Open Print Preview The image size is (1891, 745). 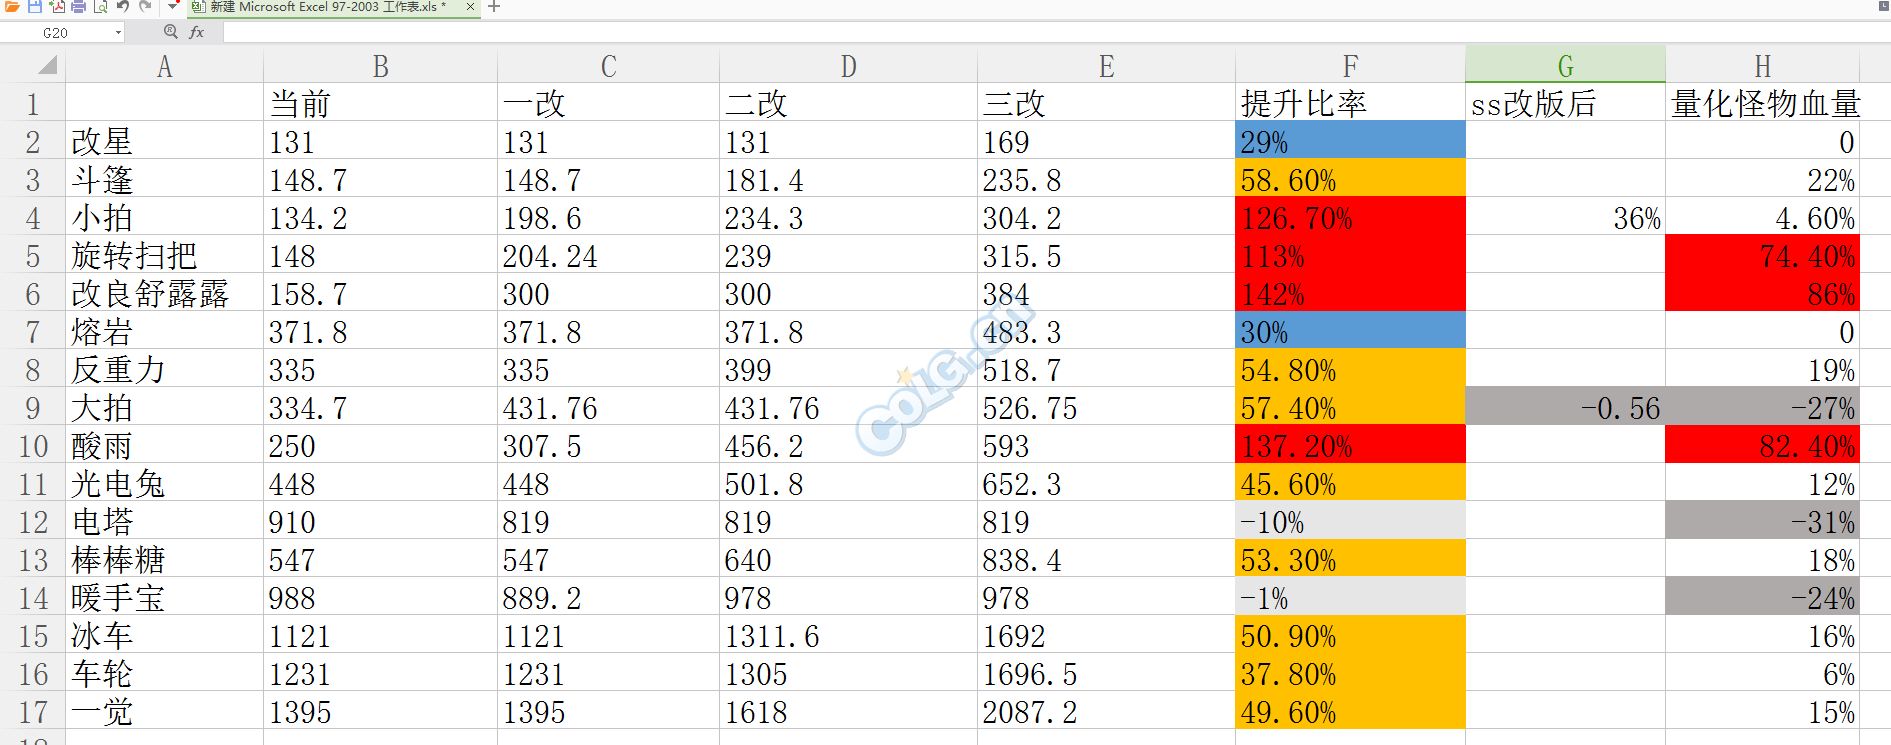[101, 6]
